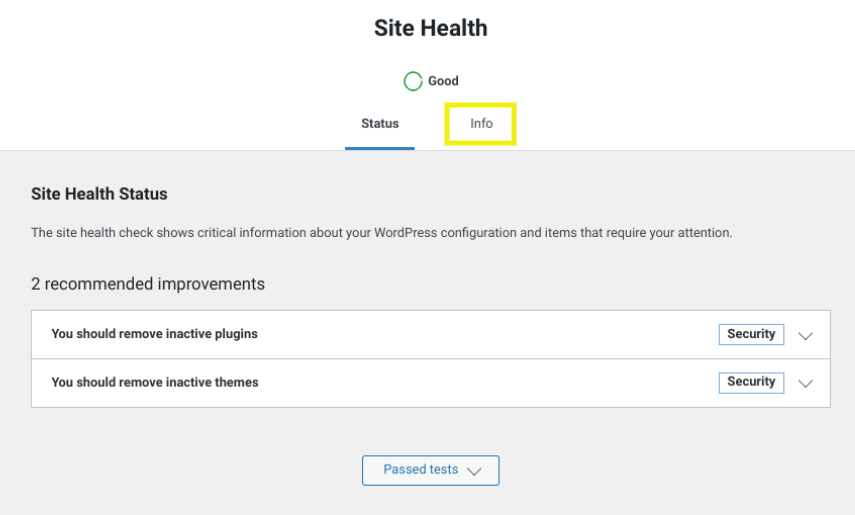855x515 pixels.
Task: Click the Site Health Status heading
Action: [x=99, y=194]
